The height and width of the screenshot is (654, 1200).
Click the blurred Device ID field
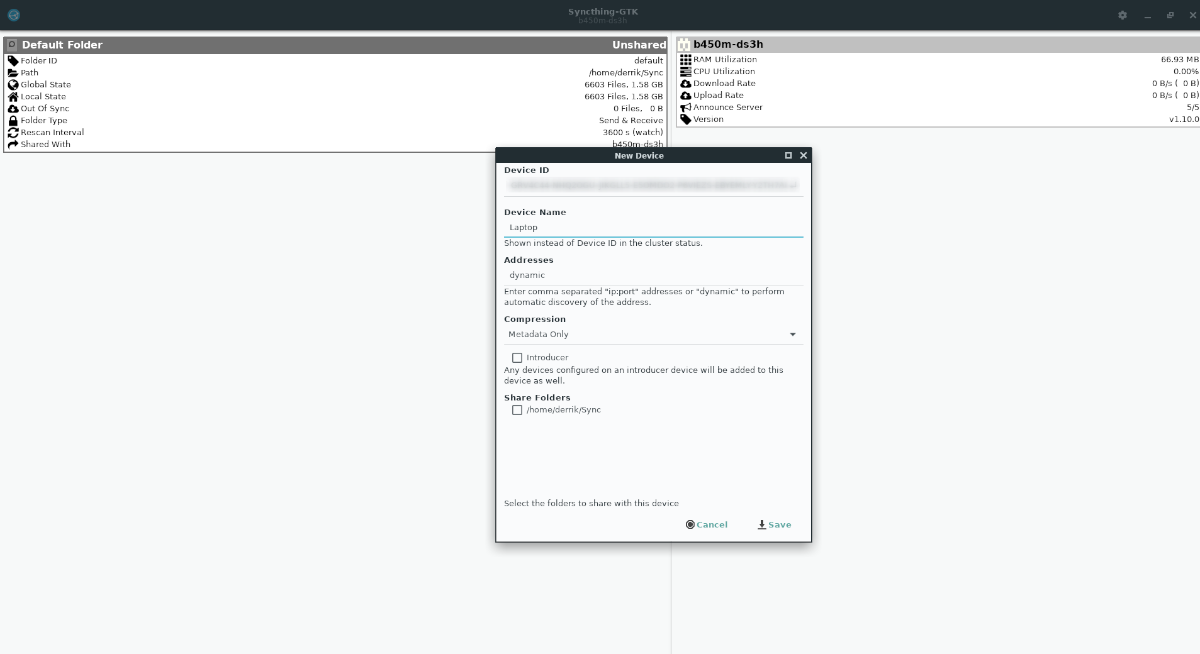point(653,186)
